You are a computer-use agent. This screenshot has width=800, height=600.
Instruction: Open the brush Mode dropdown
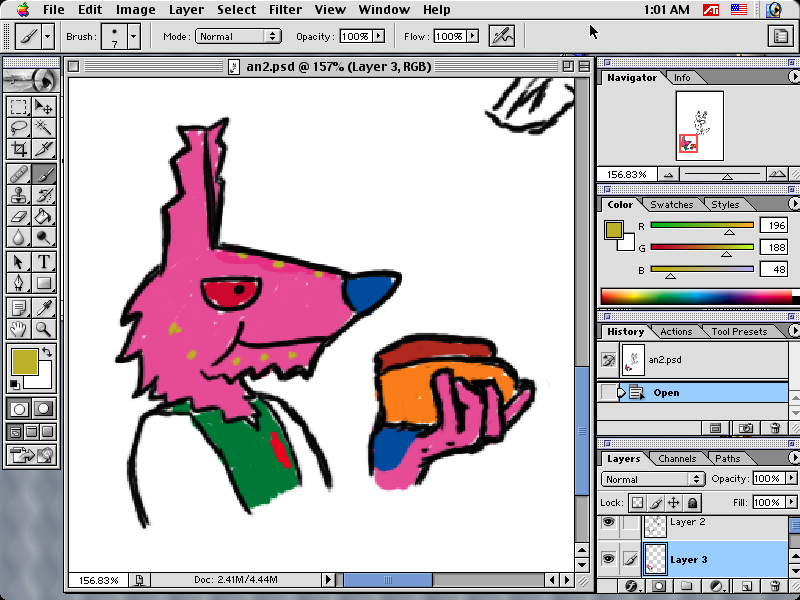click(238, 36)
